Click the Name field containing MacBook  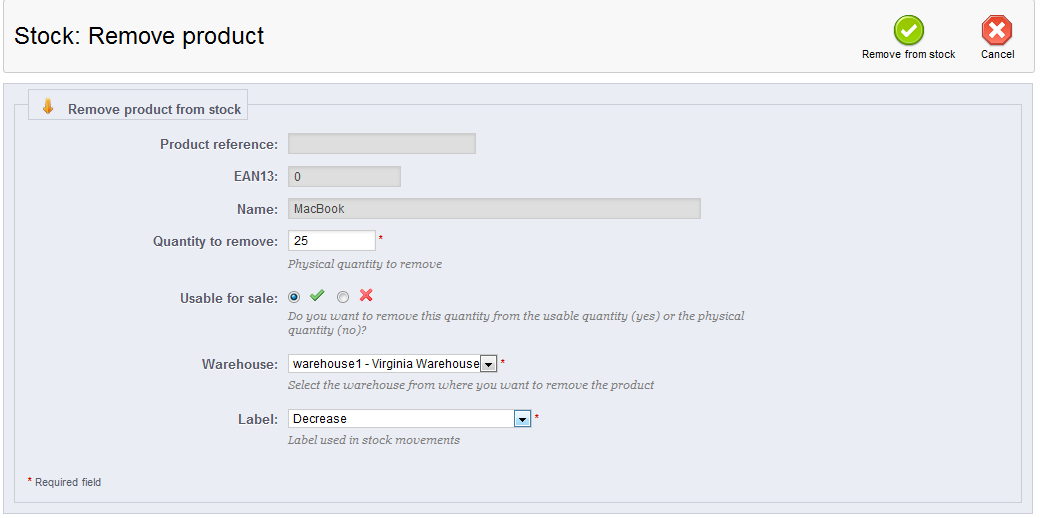click(x=494, y=209)
